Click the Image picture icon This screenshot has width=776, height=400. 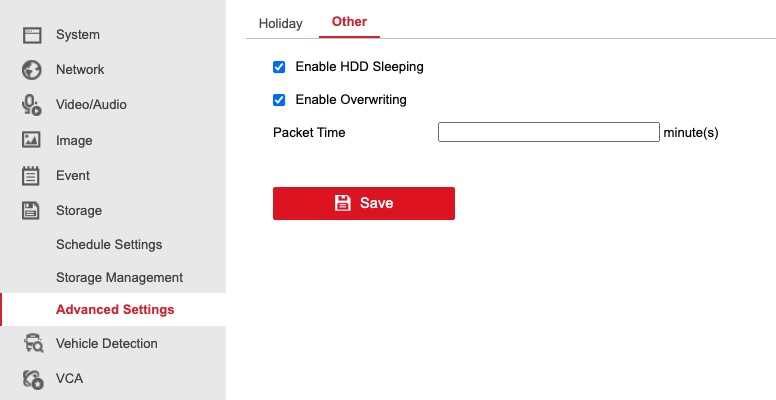click(x=32, y=140)
